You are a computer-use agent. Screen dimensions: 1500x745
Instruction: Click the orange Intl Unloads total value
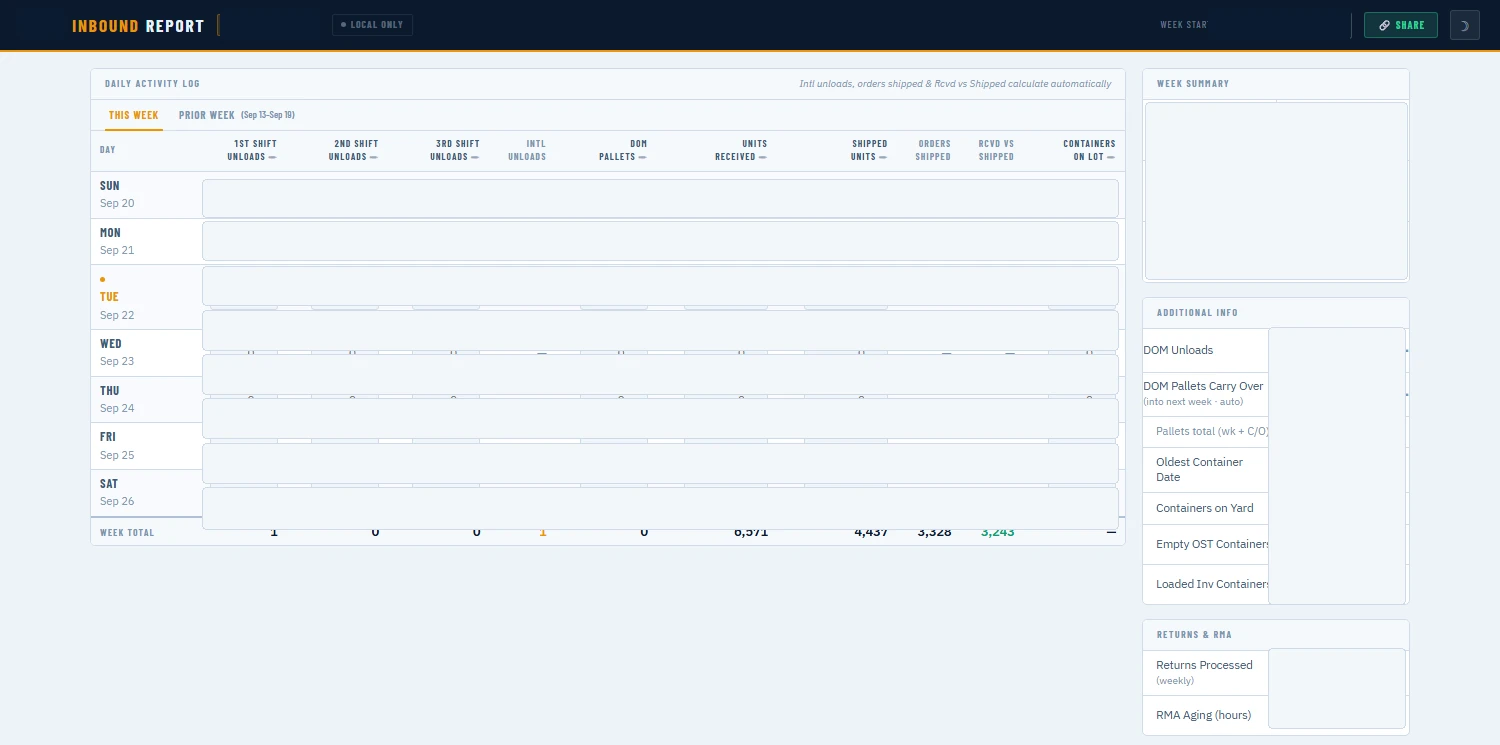543,532
